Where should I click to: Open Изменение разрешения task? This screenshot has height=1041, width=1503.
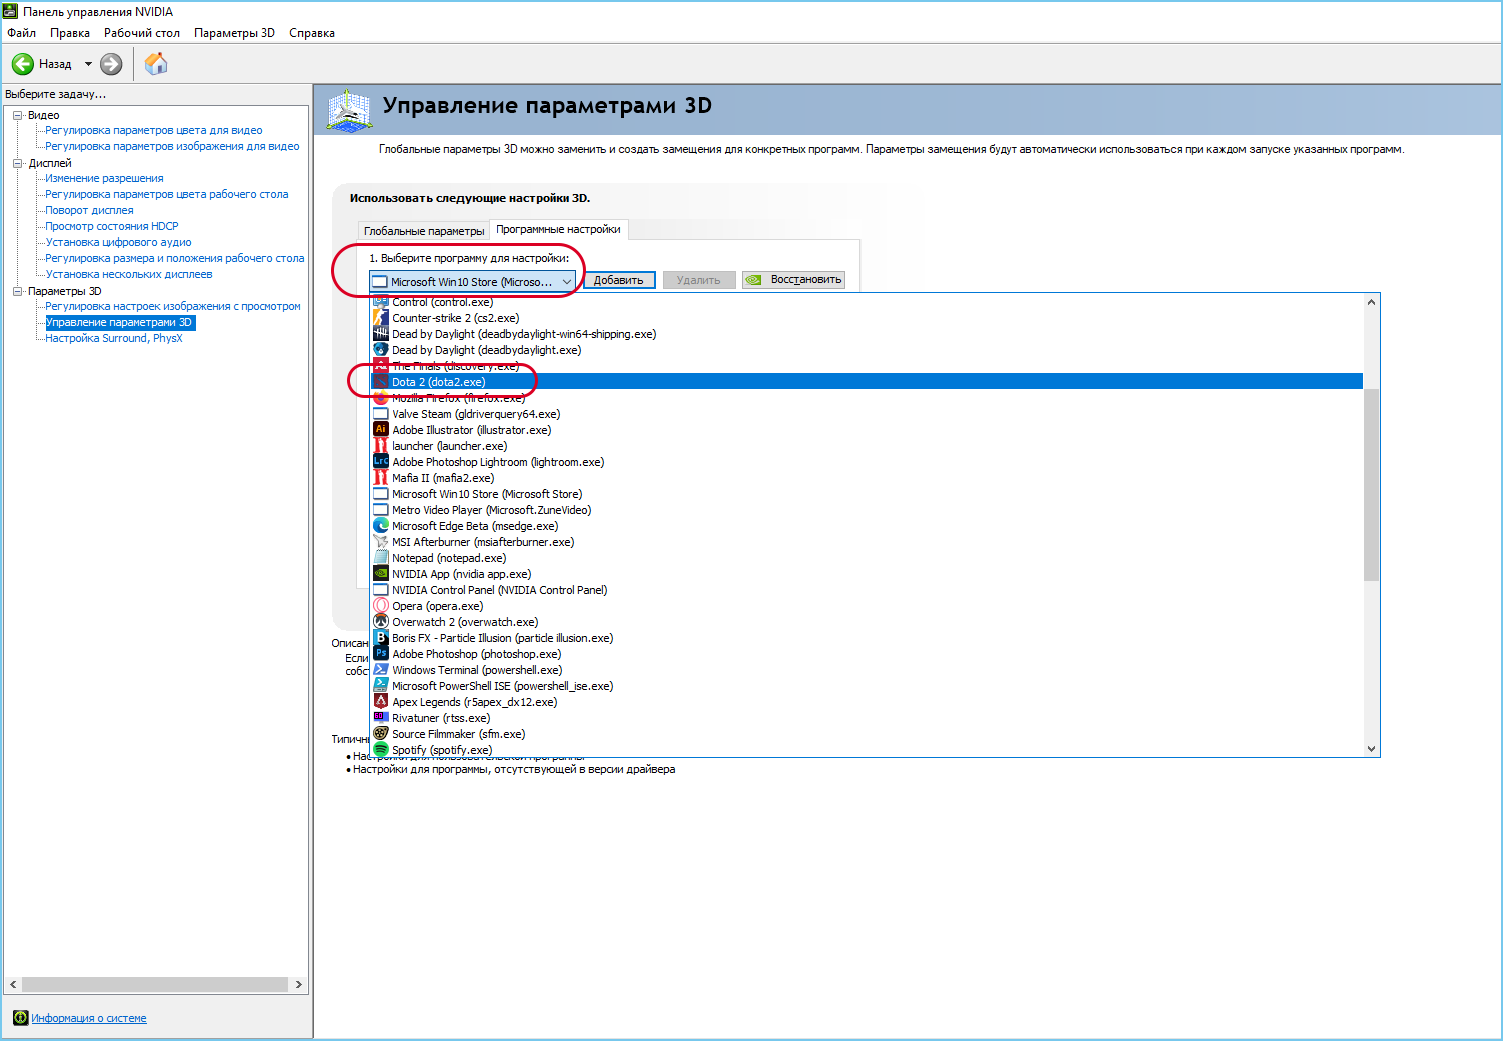point(104,178)
